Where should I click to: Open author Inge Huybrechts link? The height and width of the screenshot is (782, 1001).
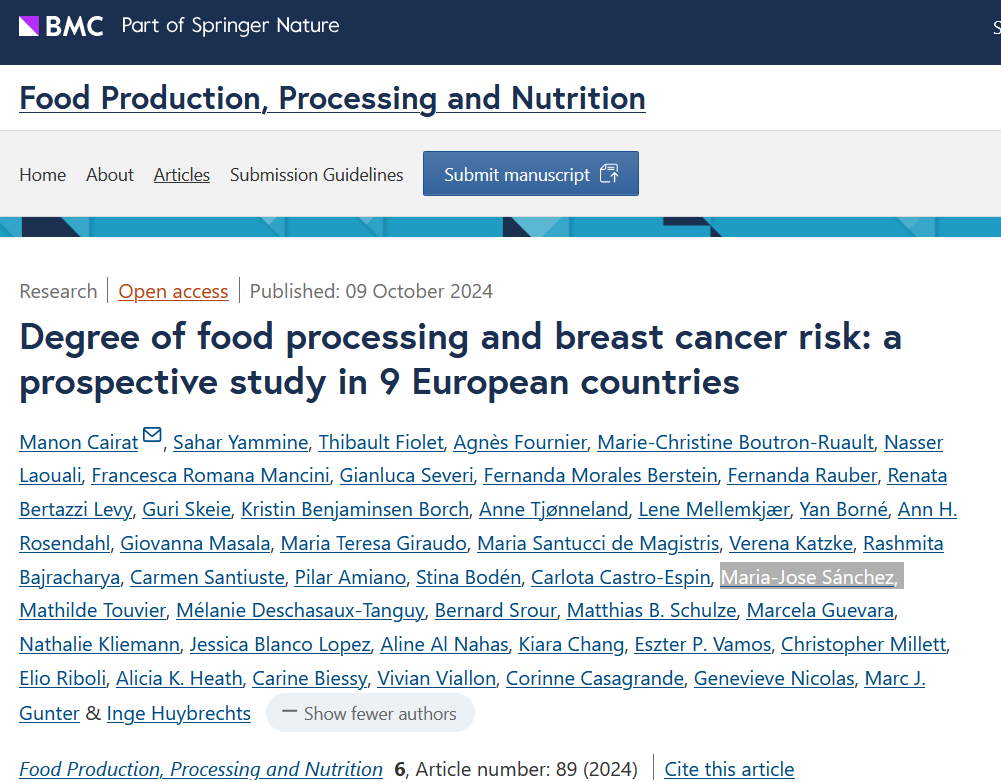179,714
